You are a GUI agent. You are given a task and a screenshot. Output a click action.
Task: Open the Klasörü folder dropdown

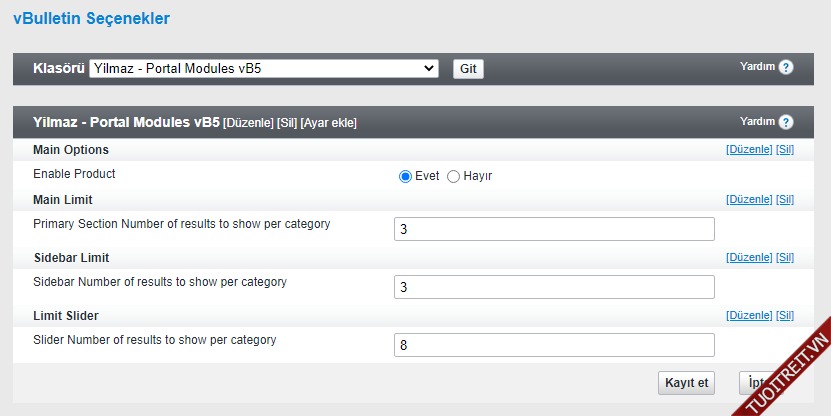click(x=264, y=69)
